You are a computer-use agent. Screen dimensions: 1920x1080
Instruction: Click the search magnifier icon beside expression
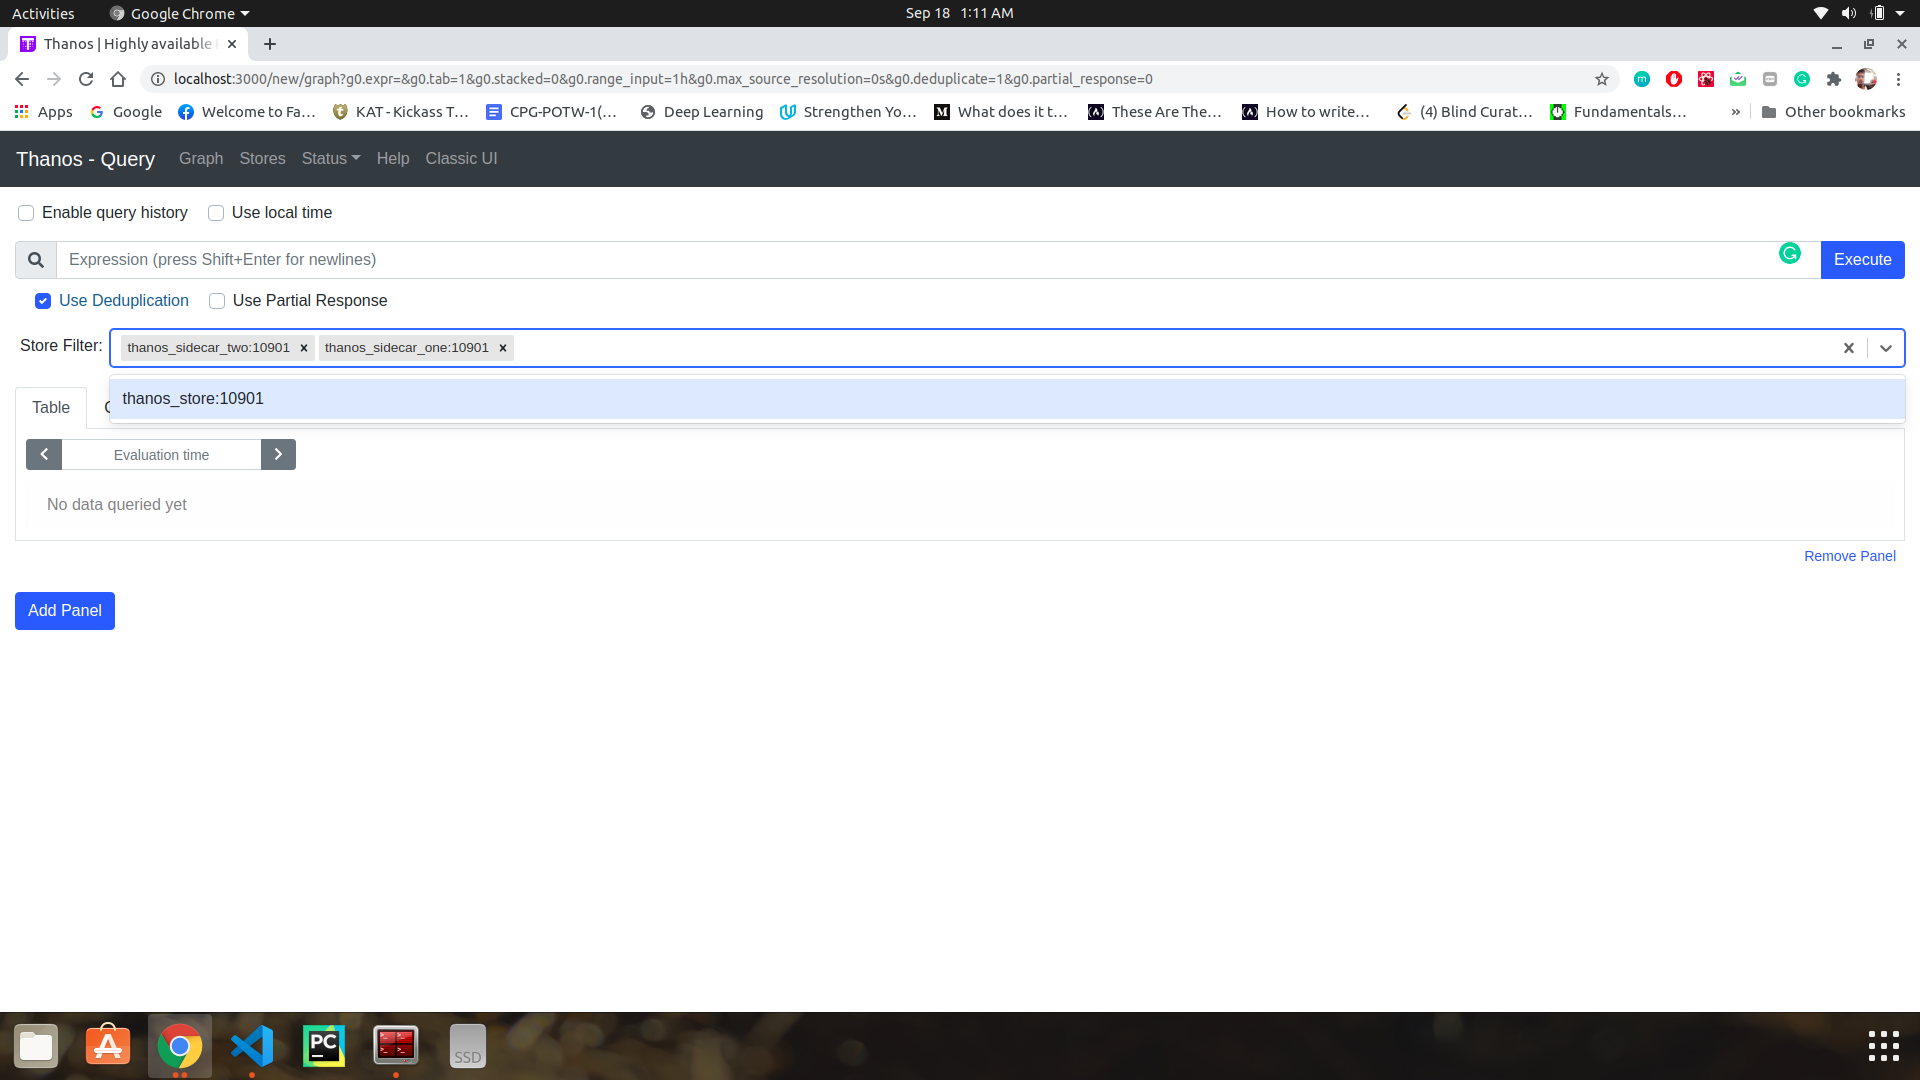(x=36, y=260)
